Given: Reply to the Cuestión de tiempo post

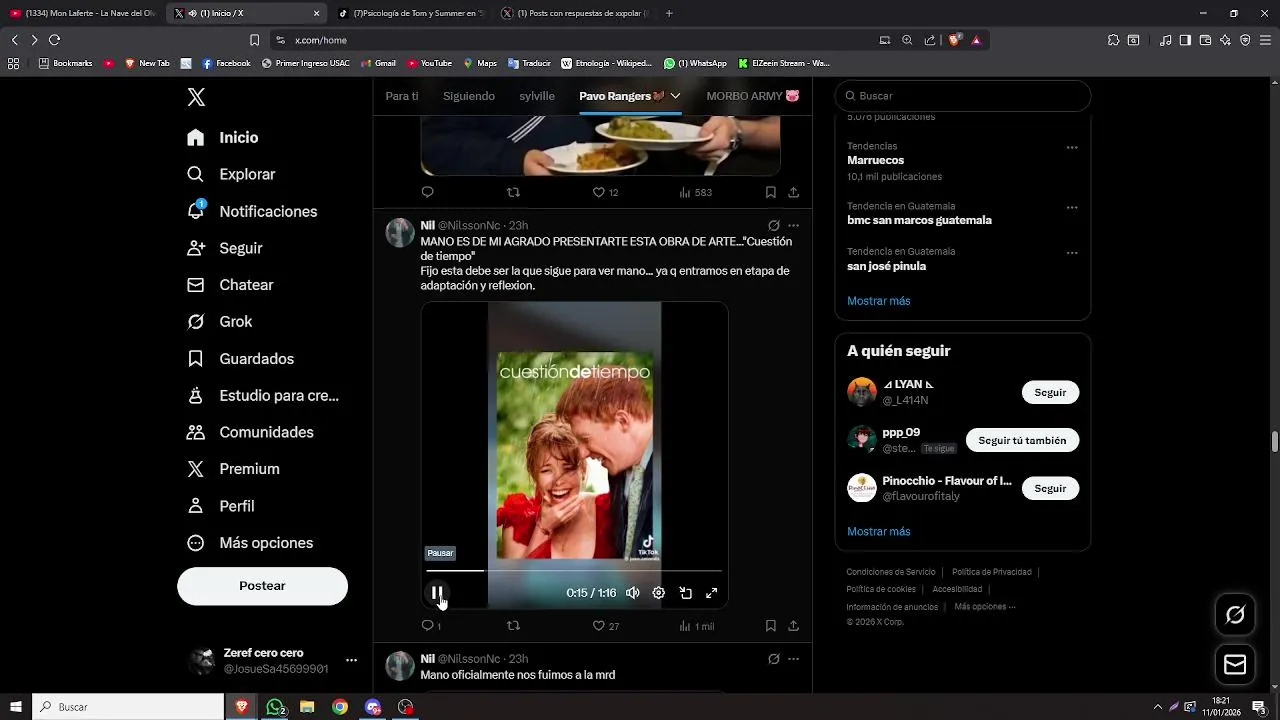Looking at the screenshot, I should [x=428, y=626].
